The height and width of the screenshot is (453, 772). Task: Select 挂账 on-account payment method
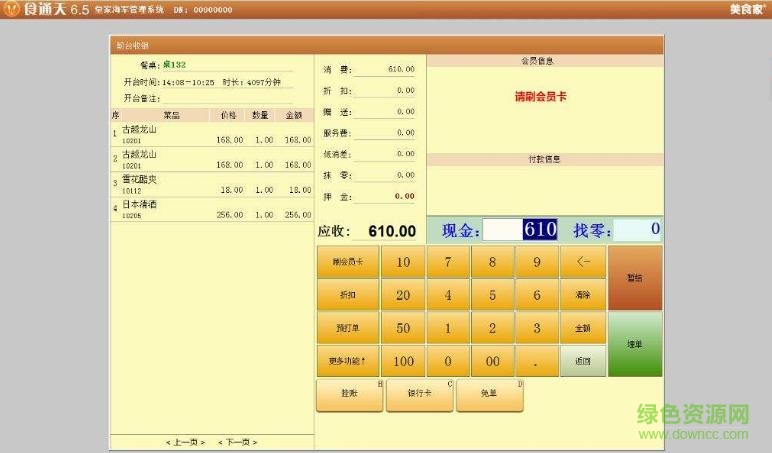coord(350,395)
